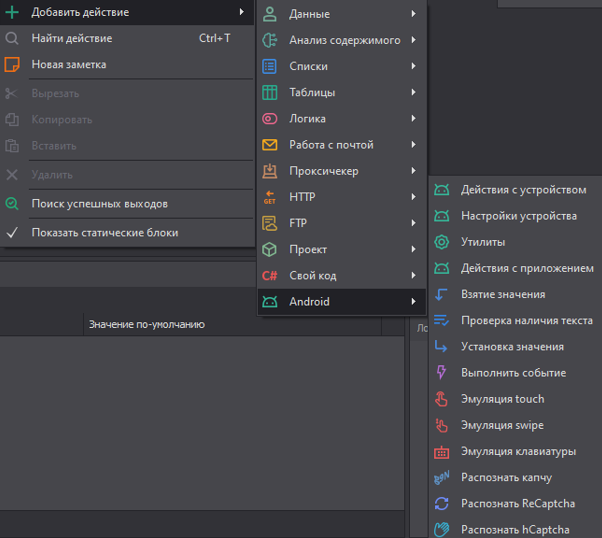Click the FTP cloud file icon
Screen dimensions: 602x538
(270, 223)
